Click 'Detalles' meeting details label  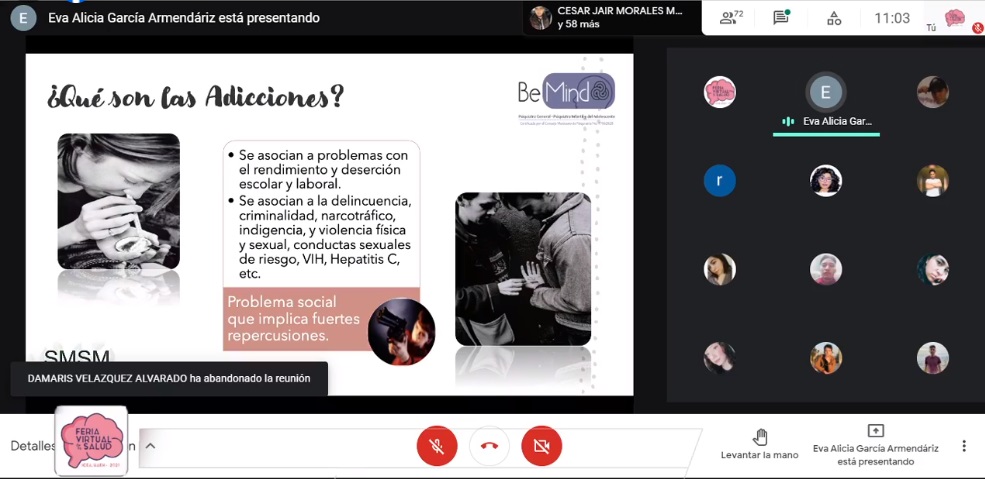(32, 446)
